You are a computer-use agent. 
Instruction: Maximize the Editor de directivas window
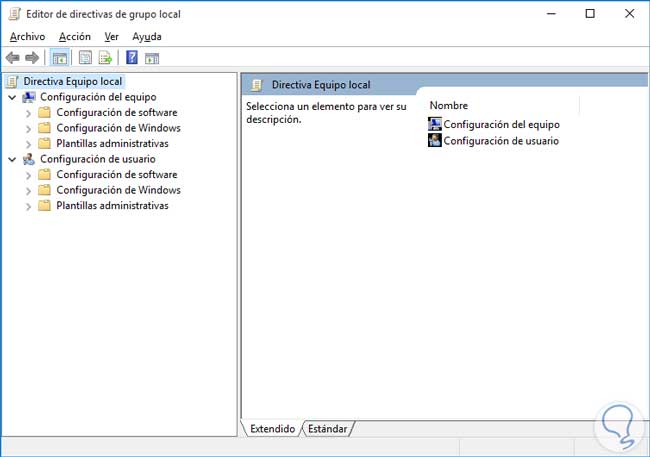click(x=590, y=14)
